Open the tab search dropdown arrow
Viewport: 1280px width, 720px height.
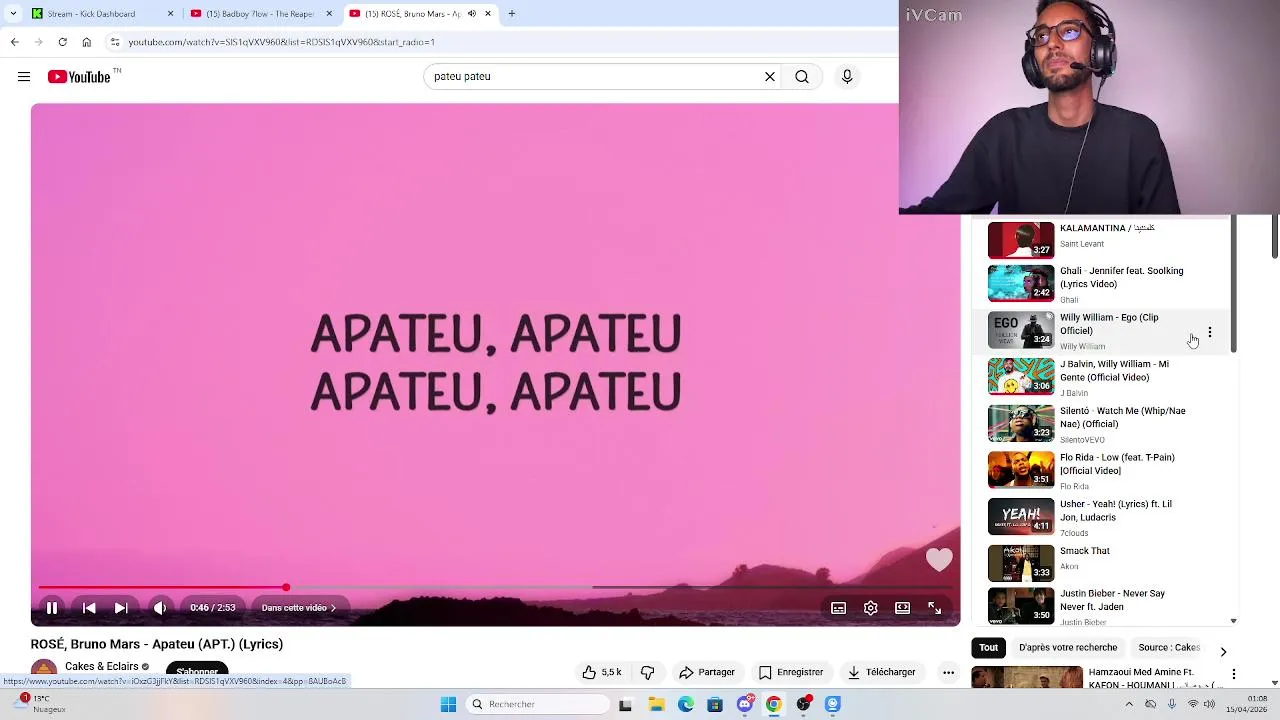[13, 14]
